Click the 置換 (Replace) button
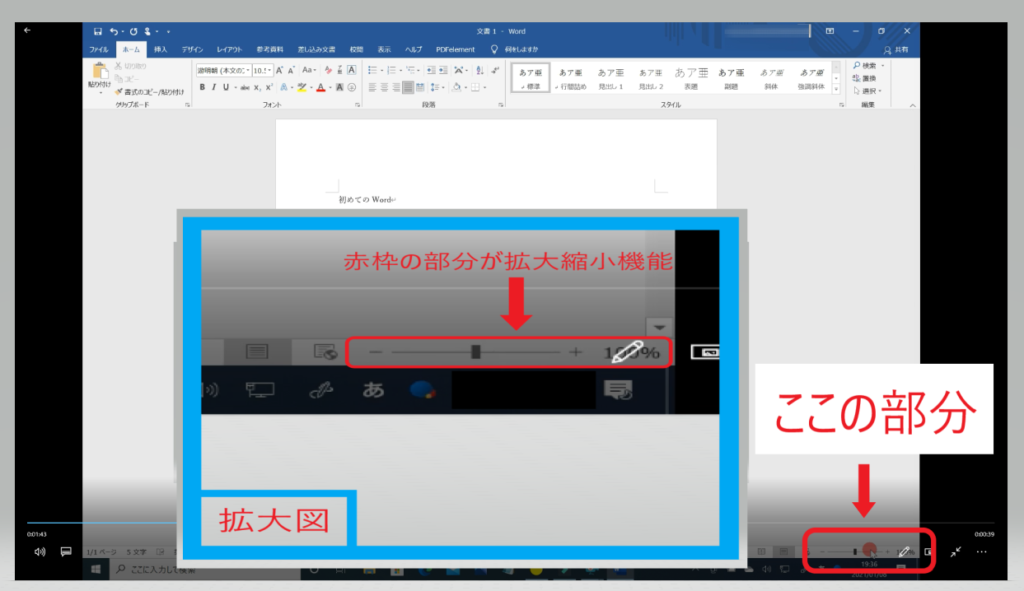1024x591 pixels. (x=868, y=78)
